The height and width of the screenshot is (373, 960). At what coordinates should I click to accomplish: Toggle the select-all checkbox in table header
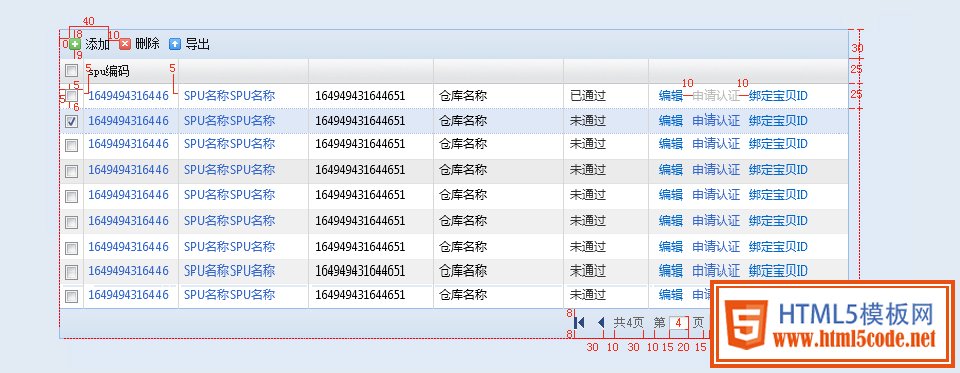coord(72,70)
